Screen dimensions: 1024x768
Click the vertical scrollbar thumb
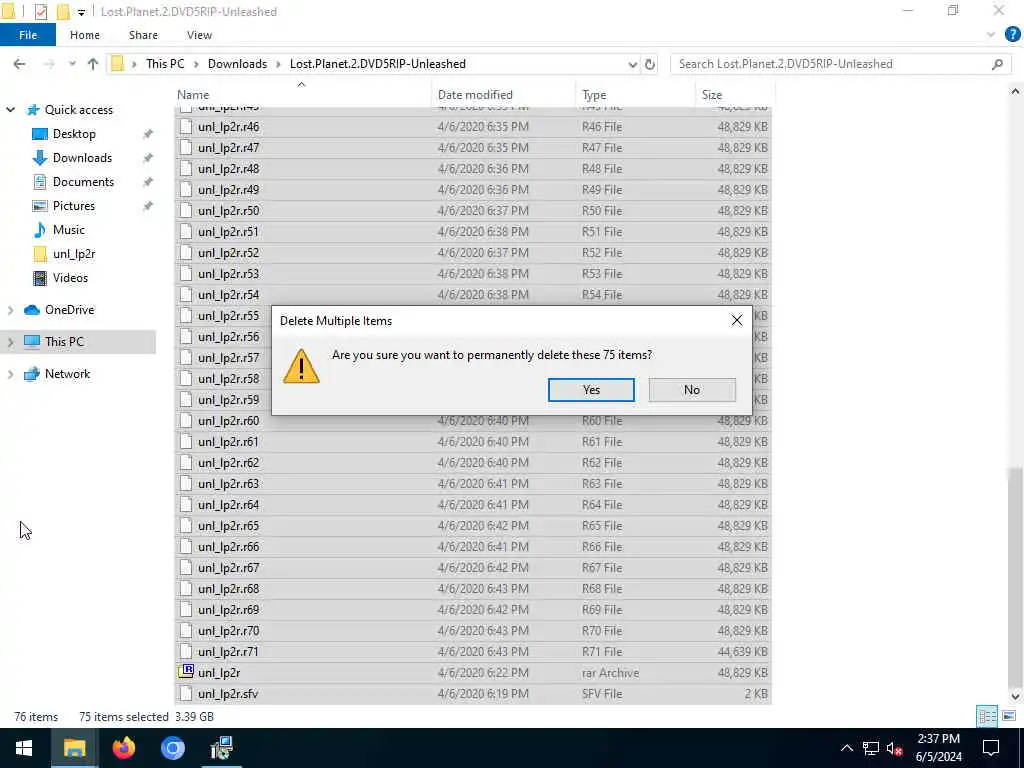click(x=1015, y=578)
